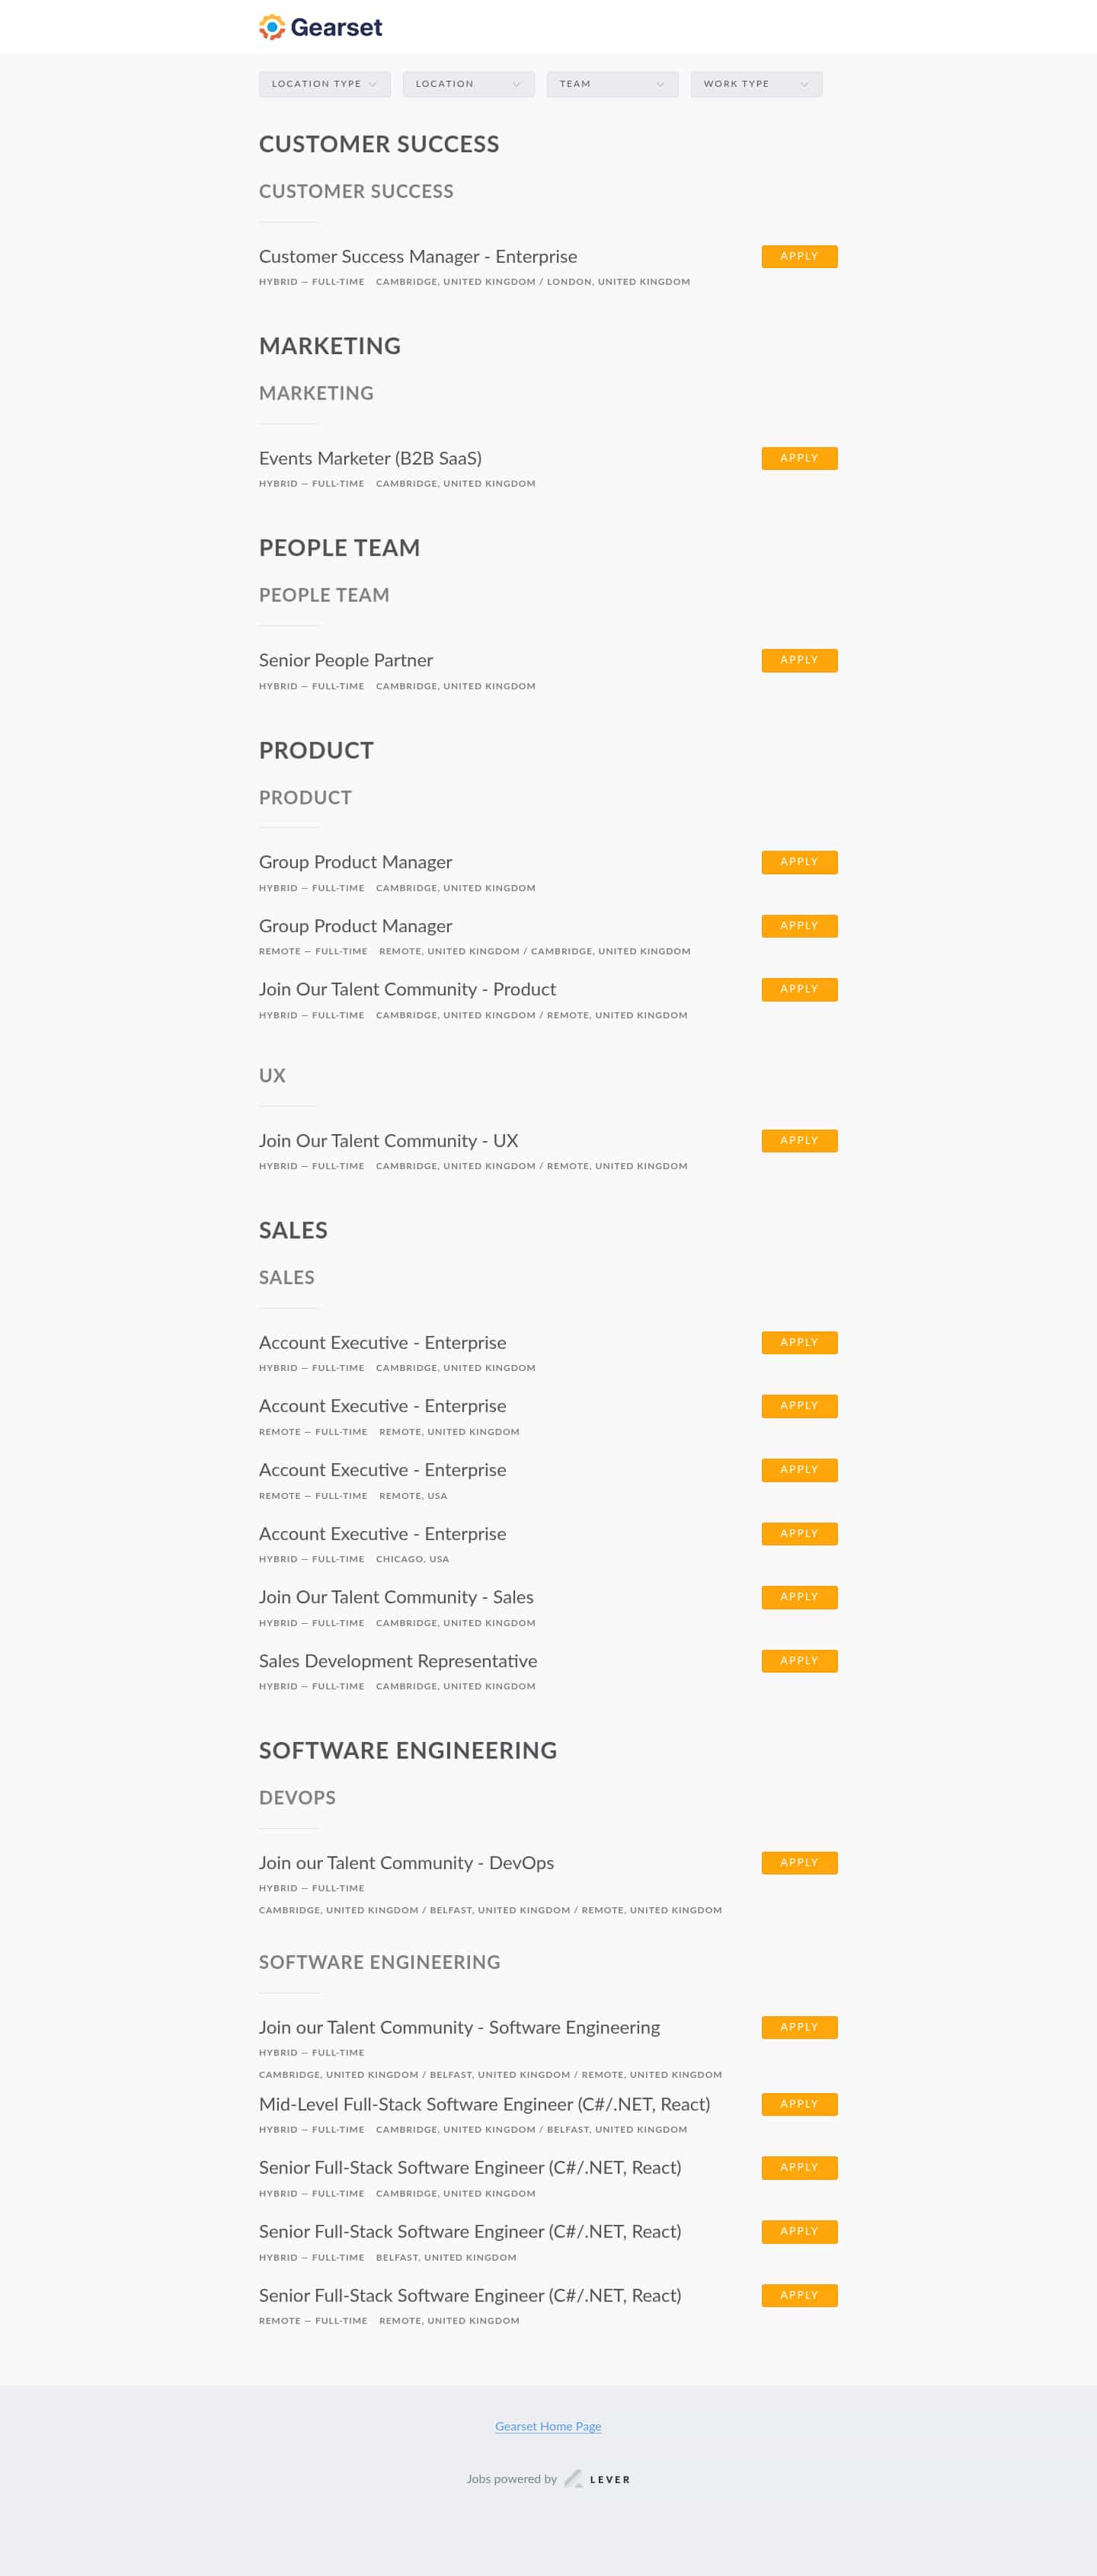Open the Team filter dropdown
The height and width of the screenshot is (2576, 1097).
(612, 84)
